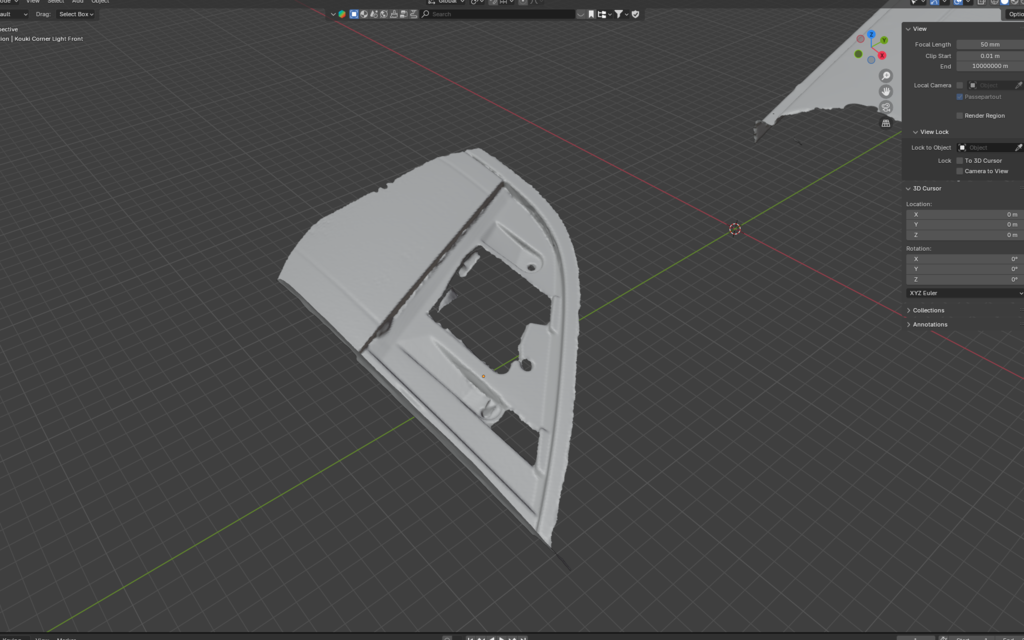1024x640 pixels.
Task: Click the bookmark icon beside the search field
Action: pos(591,14)
